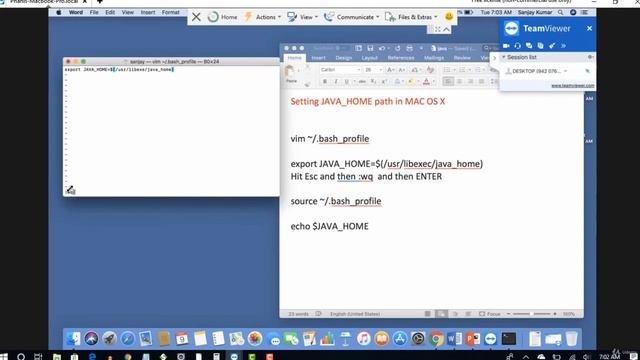Toggle Underline formatting in Word ribbon

pos(347,82)
